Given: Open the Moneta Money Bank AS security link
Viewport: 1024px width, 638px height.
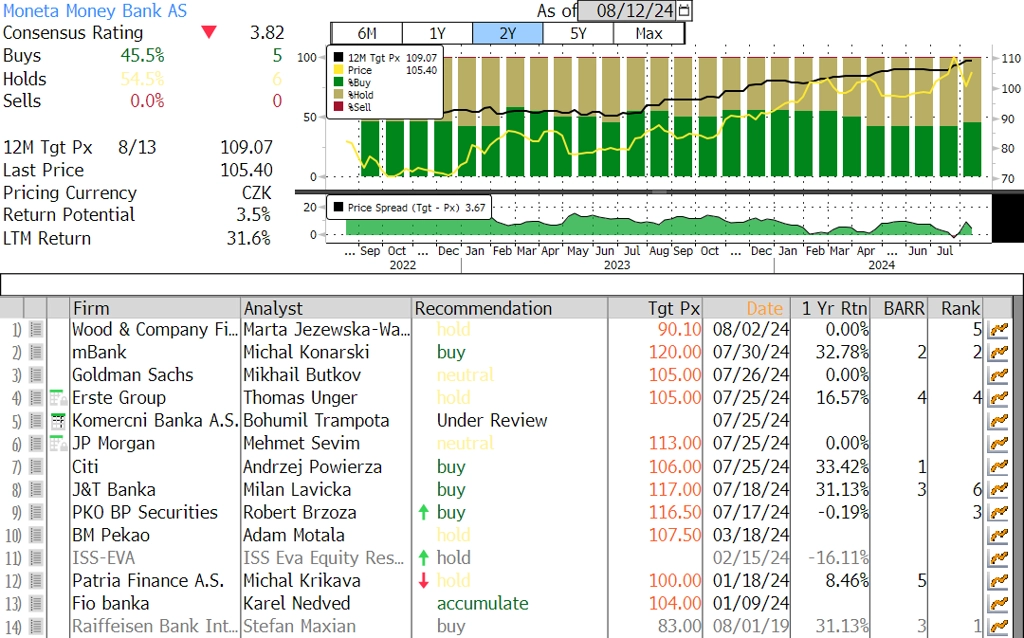Looking at the screenshot, I should coord(95,11).
